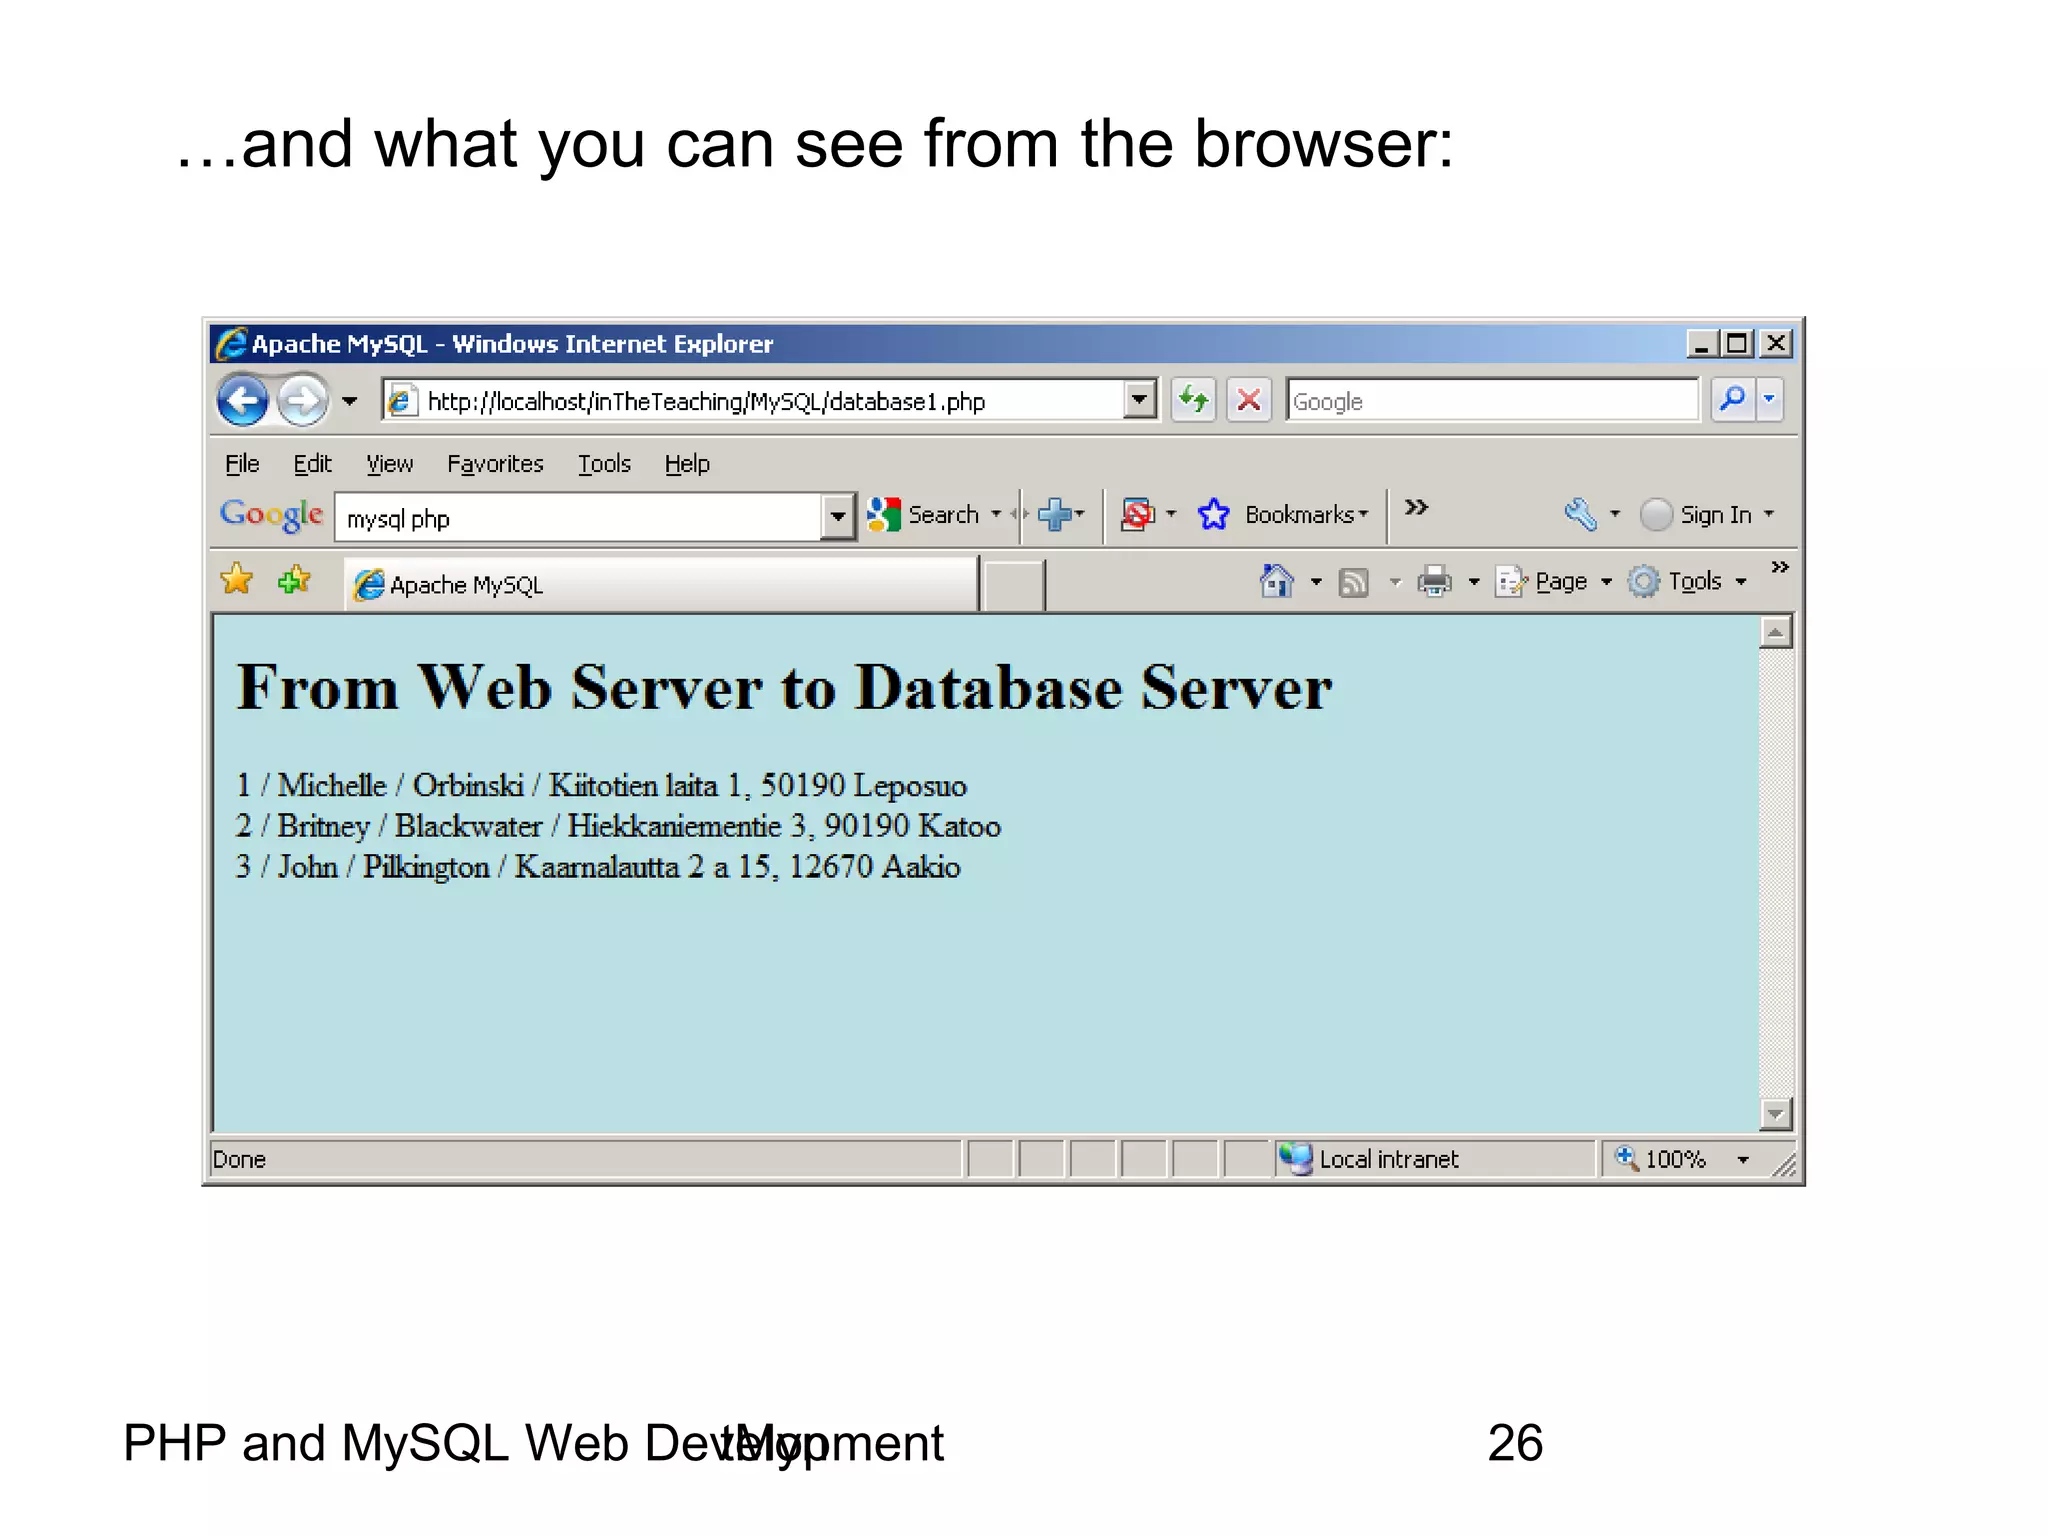Open the popup blocker dropdown arrow
Image resolution: width=2048 pixels, height=1536 pixels.
click(1171, 514)
